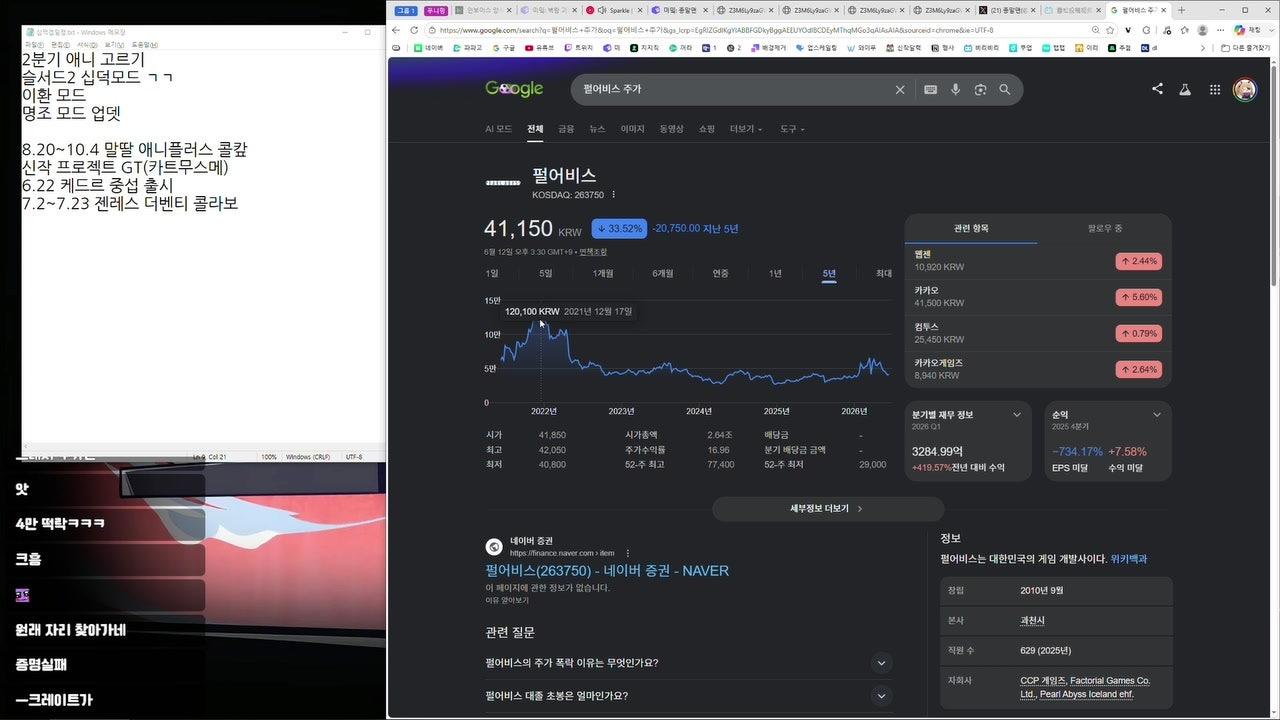
Task: Clear the Google search box text
Action: (x=900, y=89)
